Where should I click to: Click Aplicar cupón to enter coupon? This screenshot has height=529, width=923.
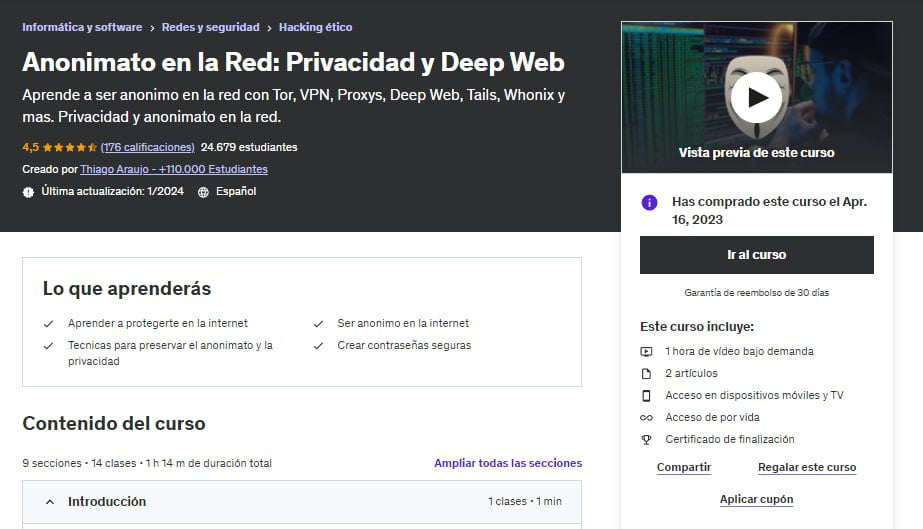point(756,499)
